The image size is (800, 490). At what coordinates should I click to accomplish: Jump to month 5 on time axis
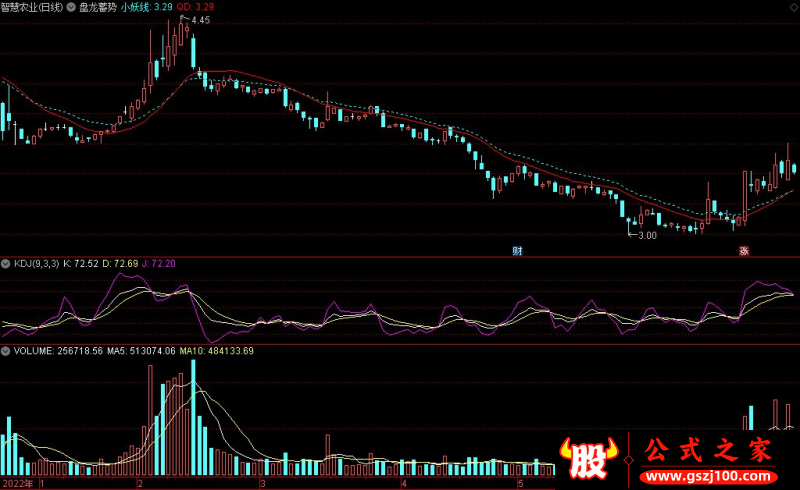[520, 483]
